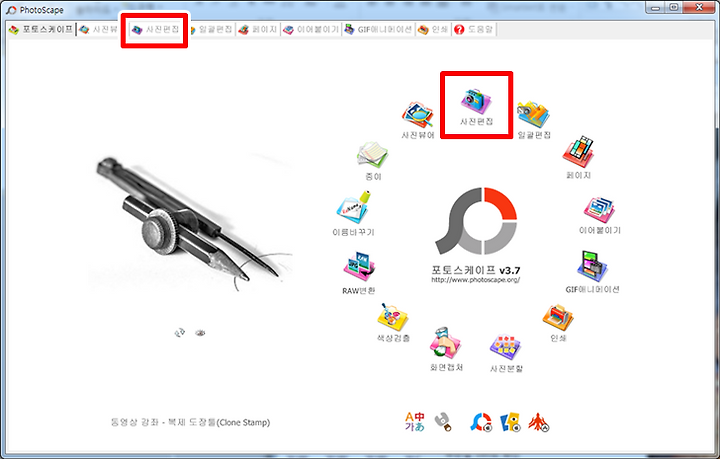720x459 pixels.
Task: Launch the 사진편집 editor icon in circle
Action: (x=476, y=107)
